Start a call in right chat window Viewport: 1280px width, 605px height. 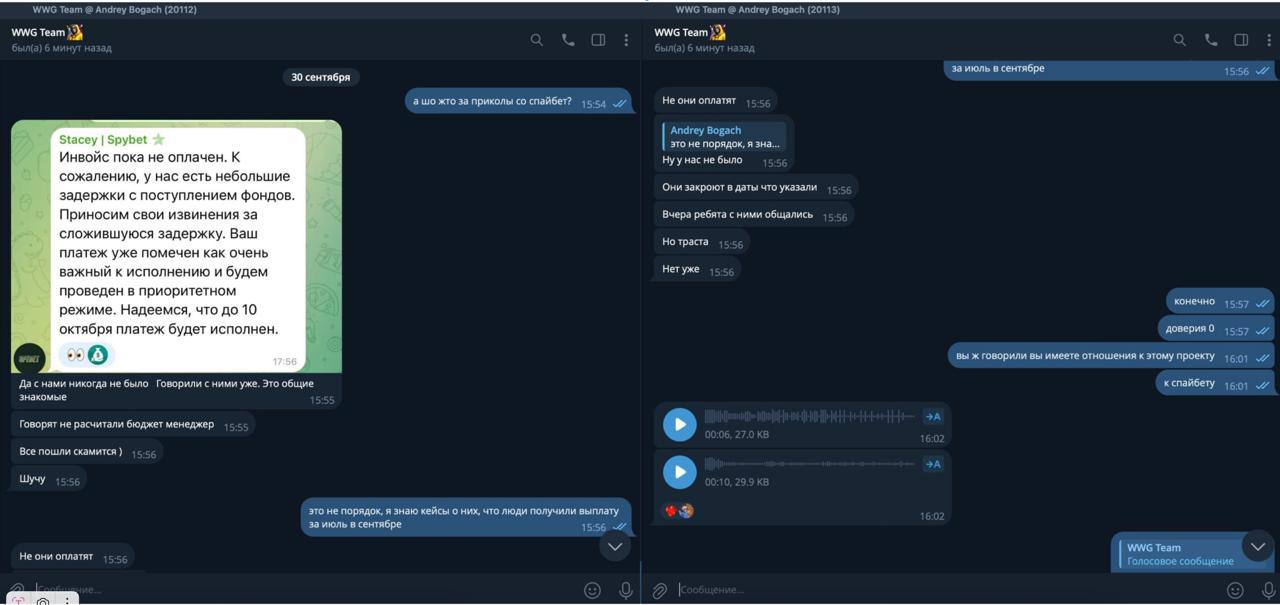pyautogui.click(x=1211, y=40)
